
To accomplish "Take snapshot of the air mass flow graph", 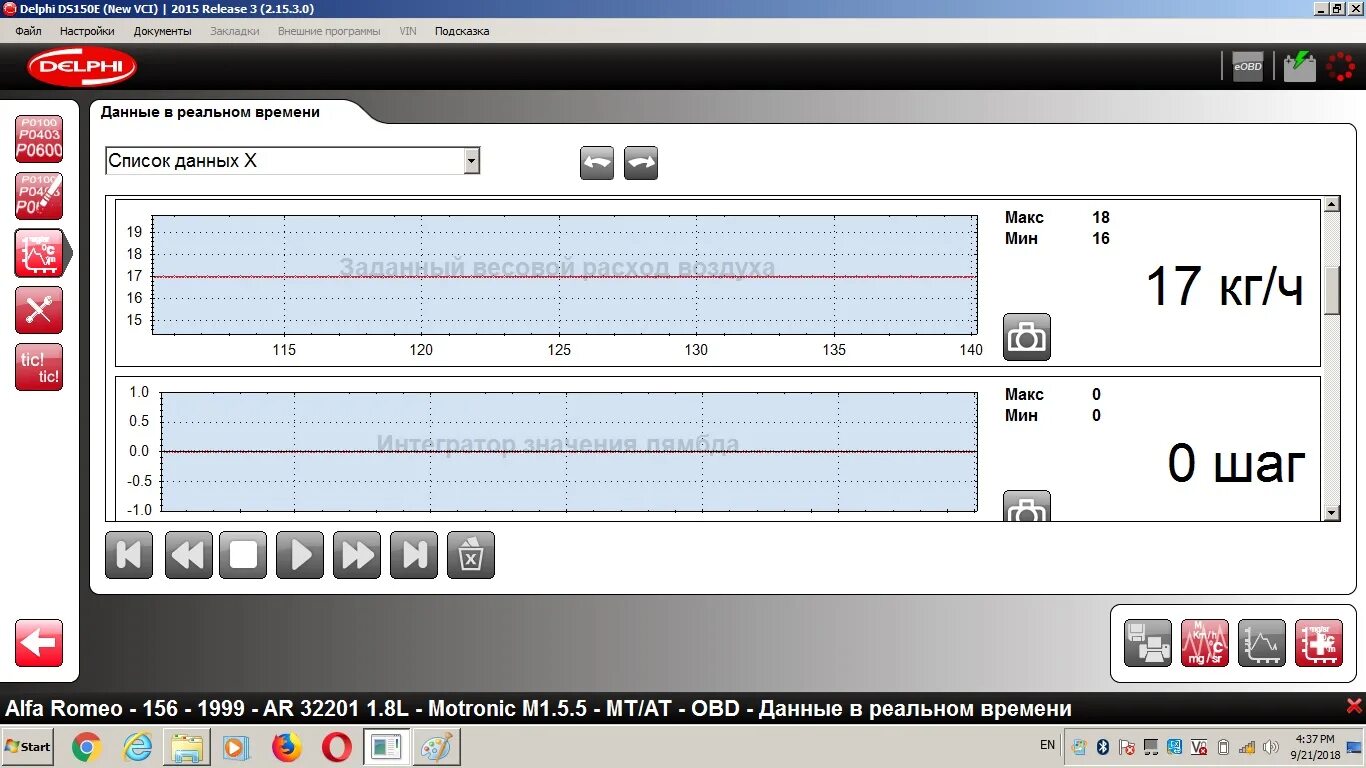I will click(x=1027, y=336).
